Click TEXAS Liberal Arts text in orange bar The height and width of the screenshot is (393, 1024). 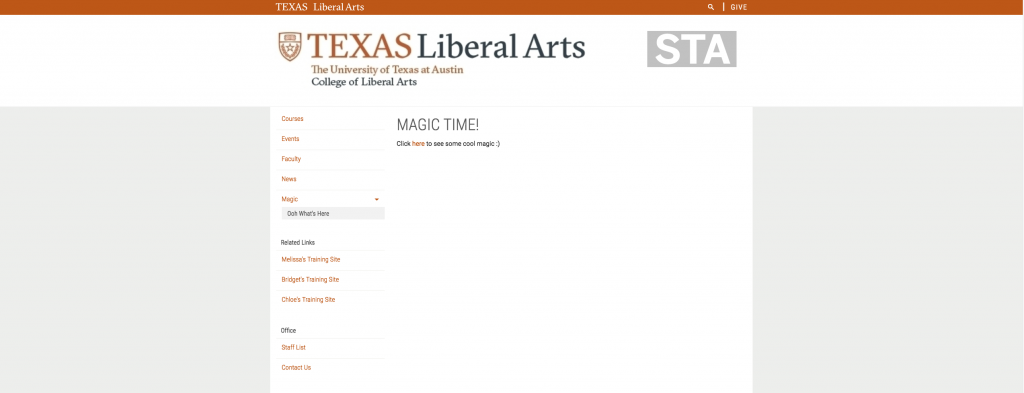(x=320, y=7)
